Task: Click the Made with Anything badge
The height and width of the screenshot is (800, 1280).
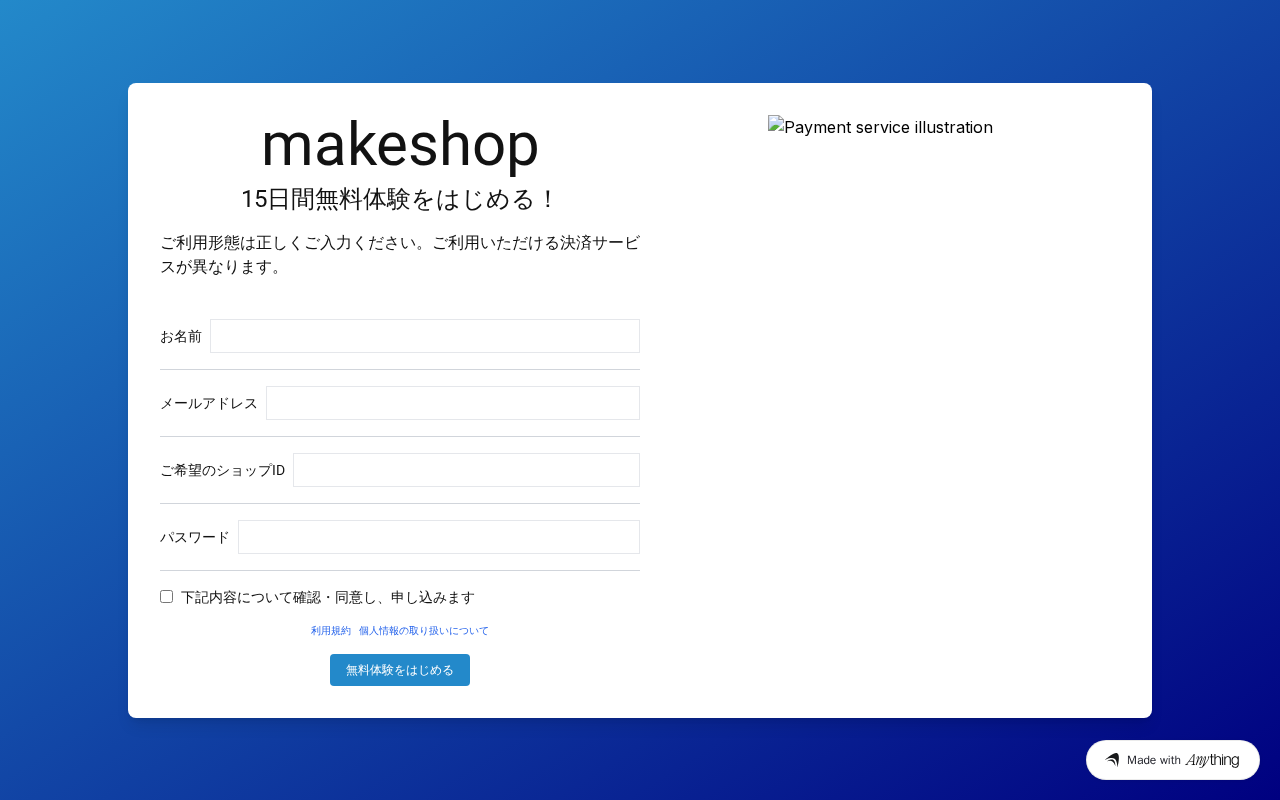Action: (x=1173, y=760)
